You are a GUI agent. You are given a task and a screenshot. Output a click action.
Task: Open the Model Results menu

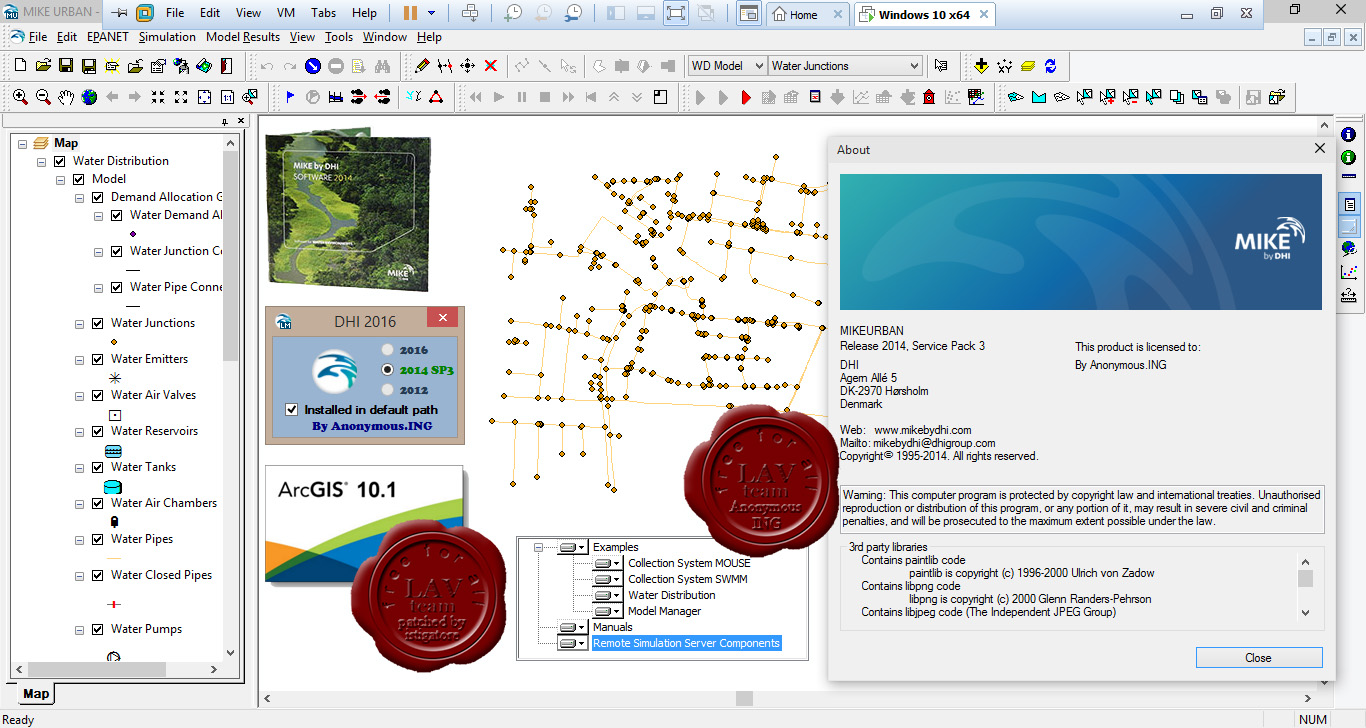tap(243, 37)
